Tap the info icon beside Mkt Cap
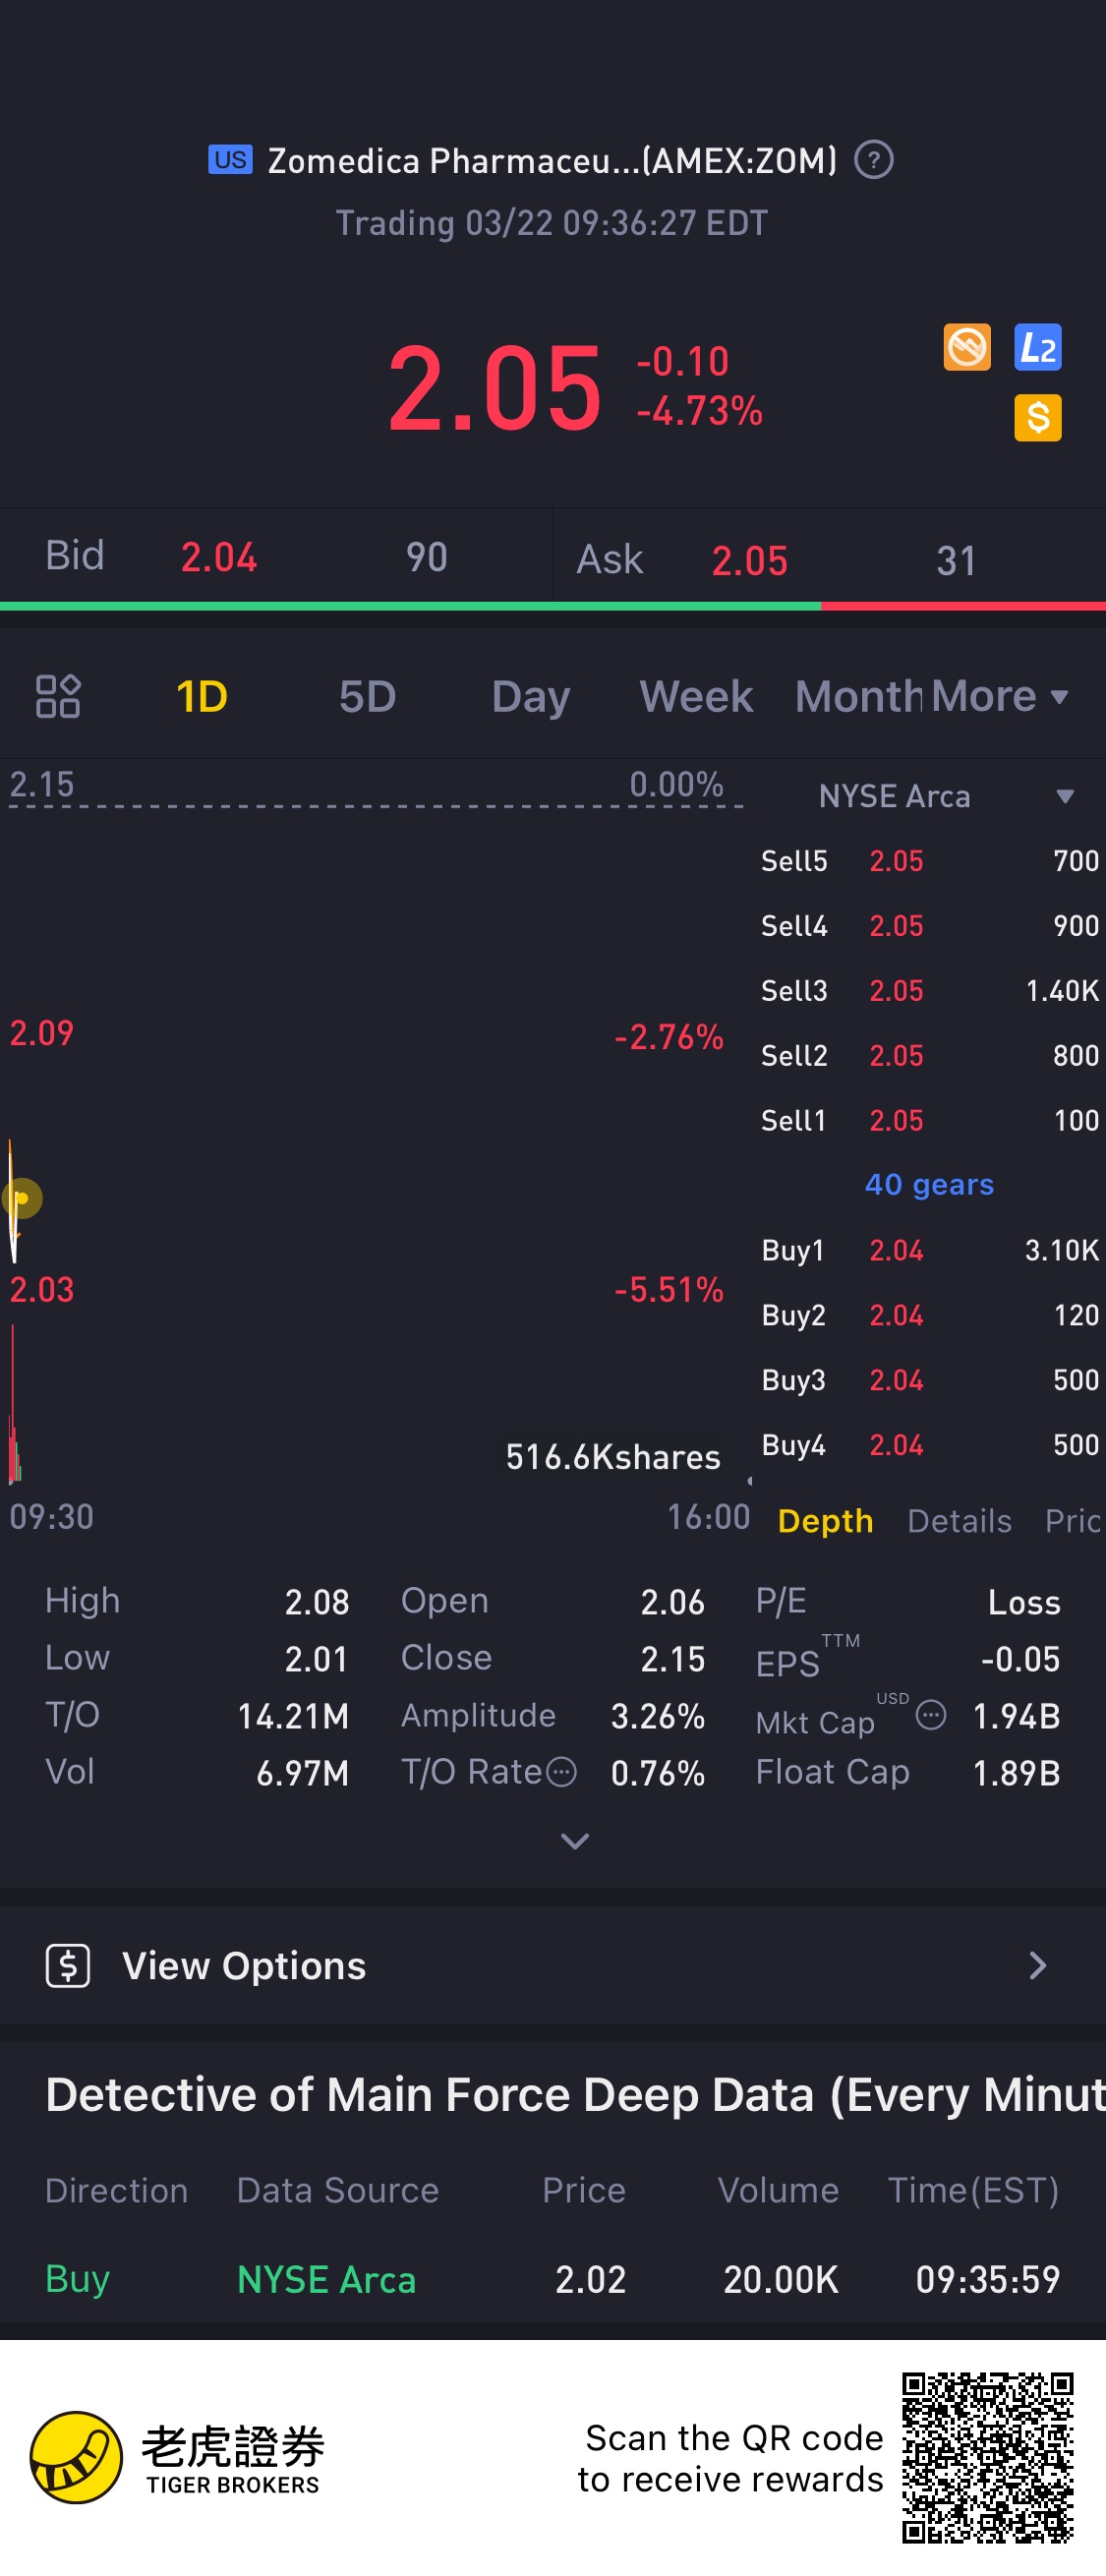 tap(930, 1715)
